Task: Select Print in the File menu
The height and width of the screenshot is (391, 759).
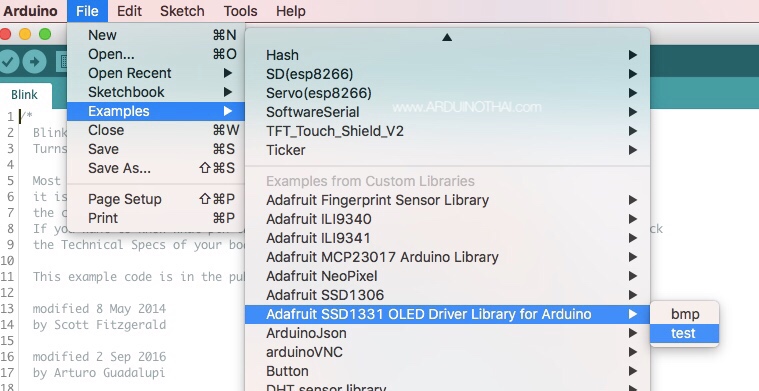Action: pos(156,218)
